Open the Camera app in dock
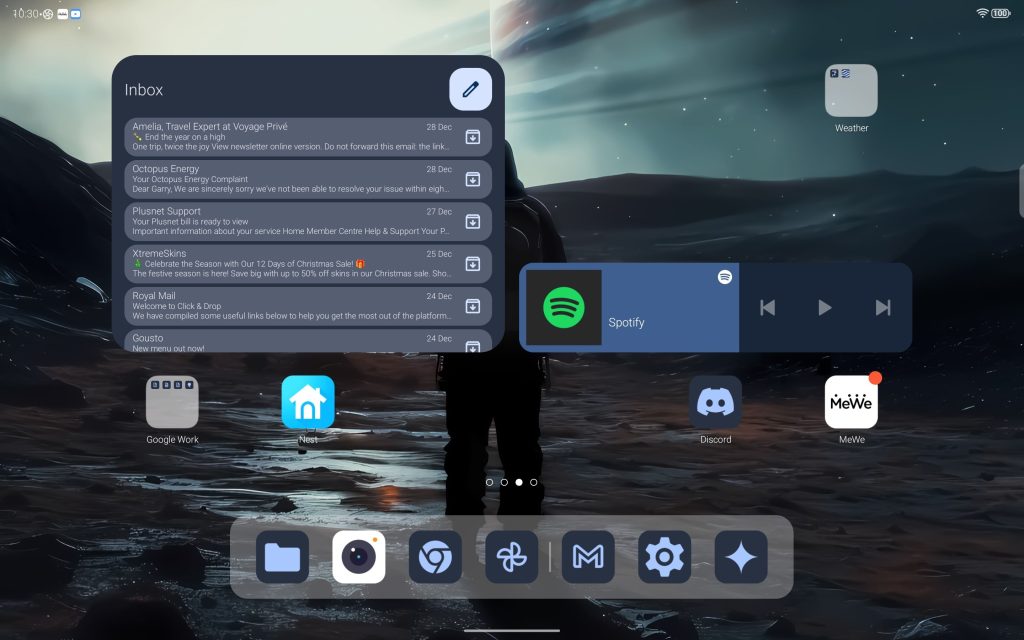The image size is (1024, 640). point(359,557)
